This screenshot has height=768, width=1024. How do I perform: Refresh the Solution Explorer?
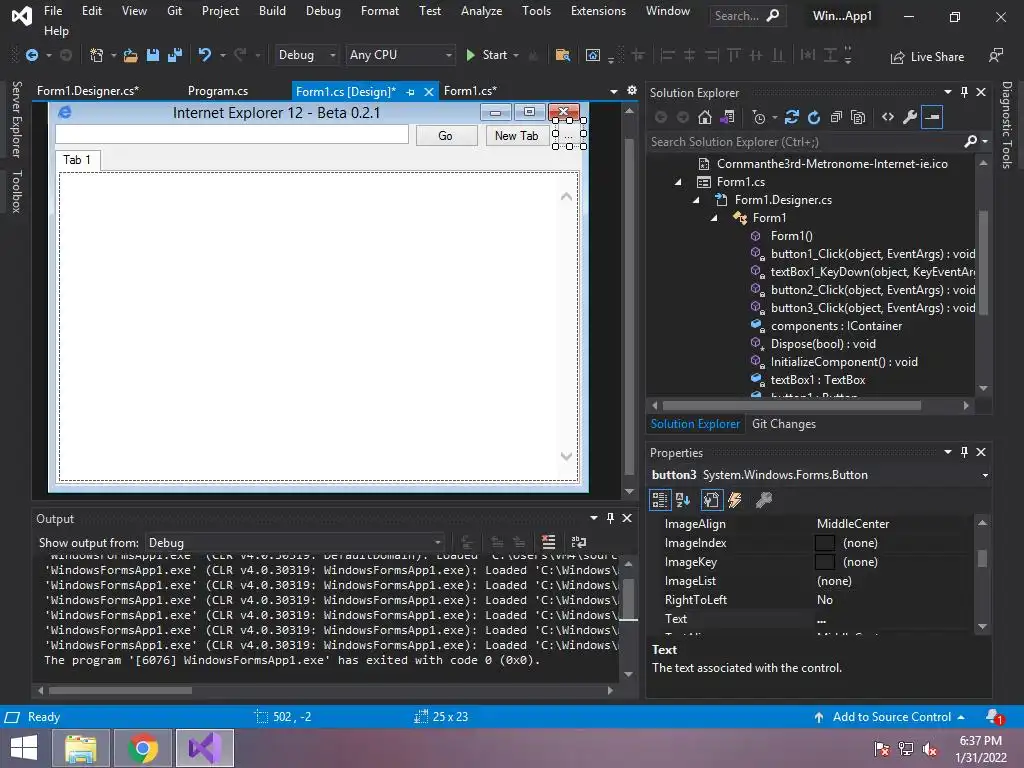[x=814, y=117]
